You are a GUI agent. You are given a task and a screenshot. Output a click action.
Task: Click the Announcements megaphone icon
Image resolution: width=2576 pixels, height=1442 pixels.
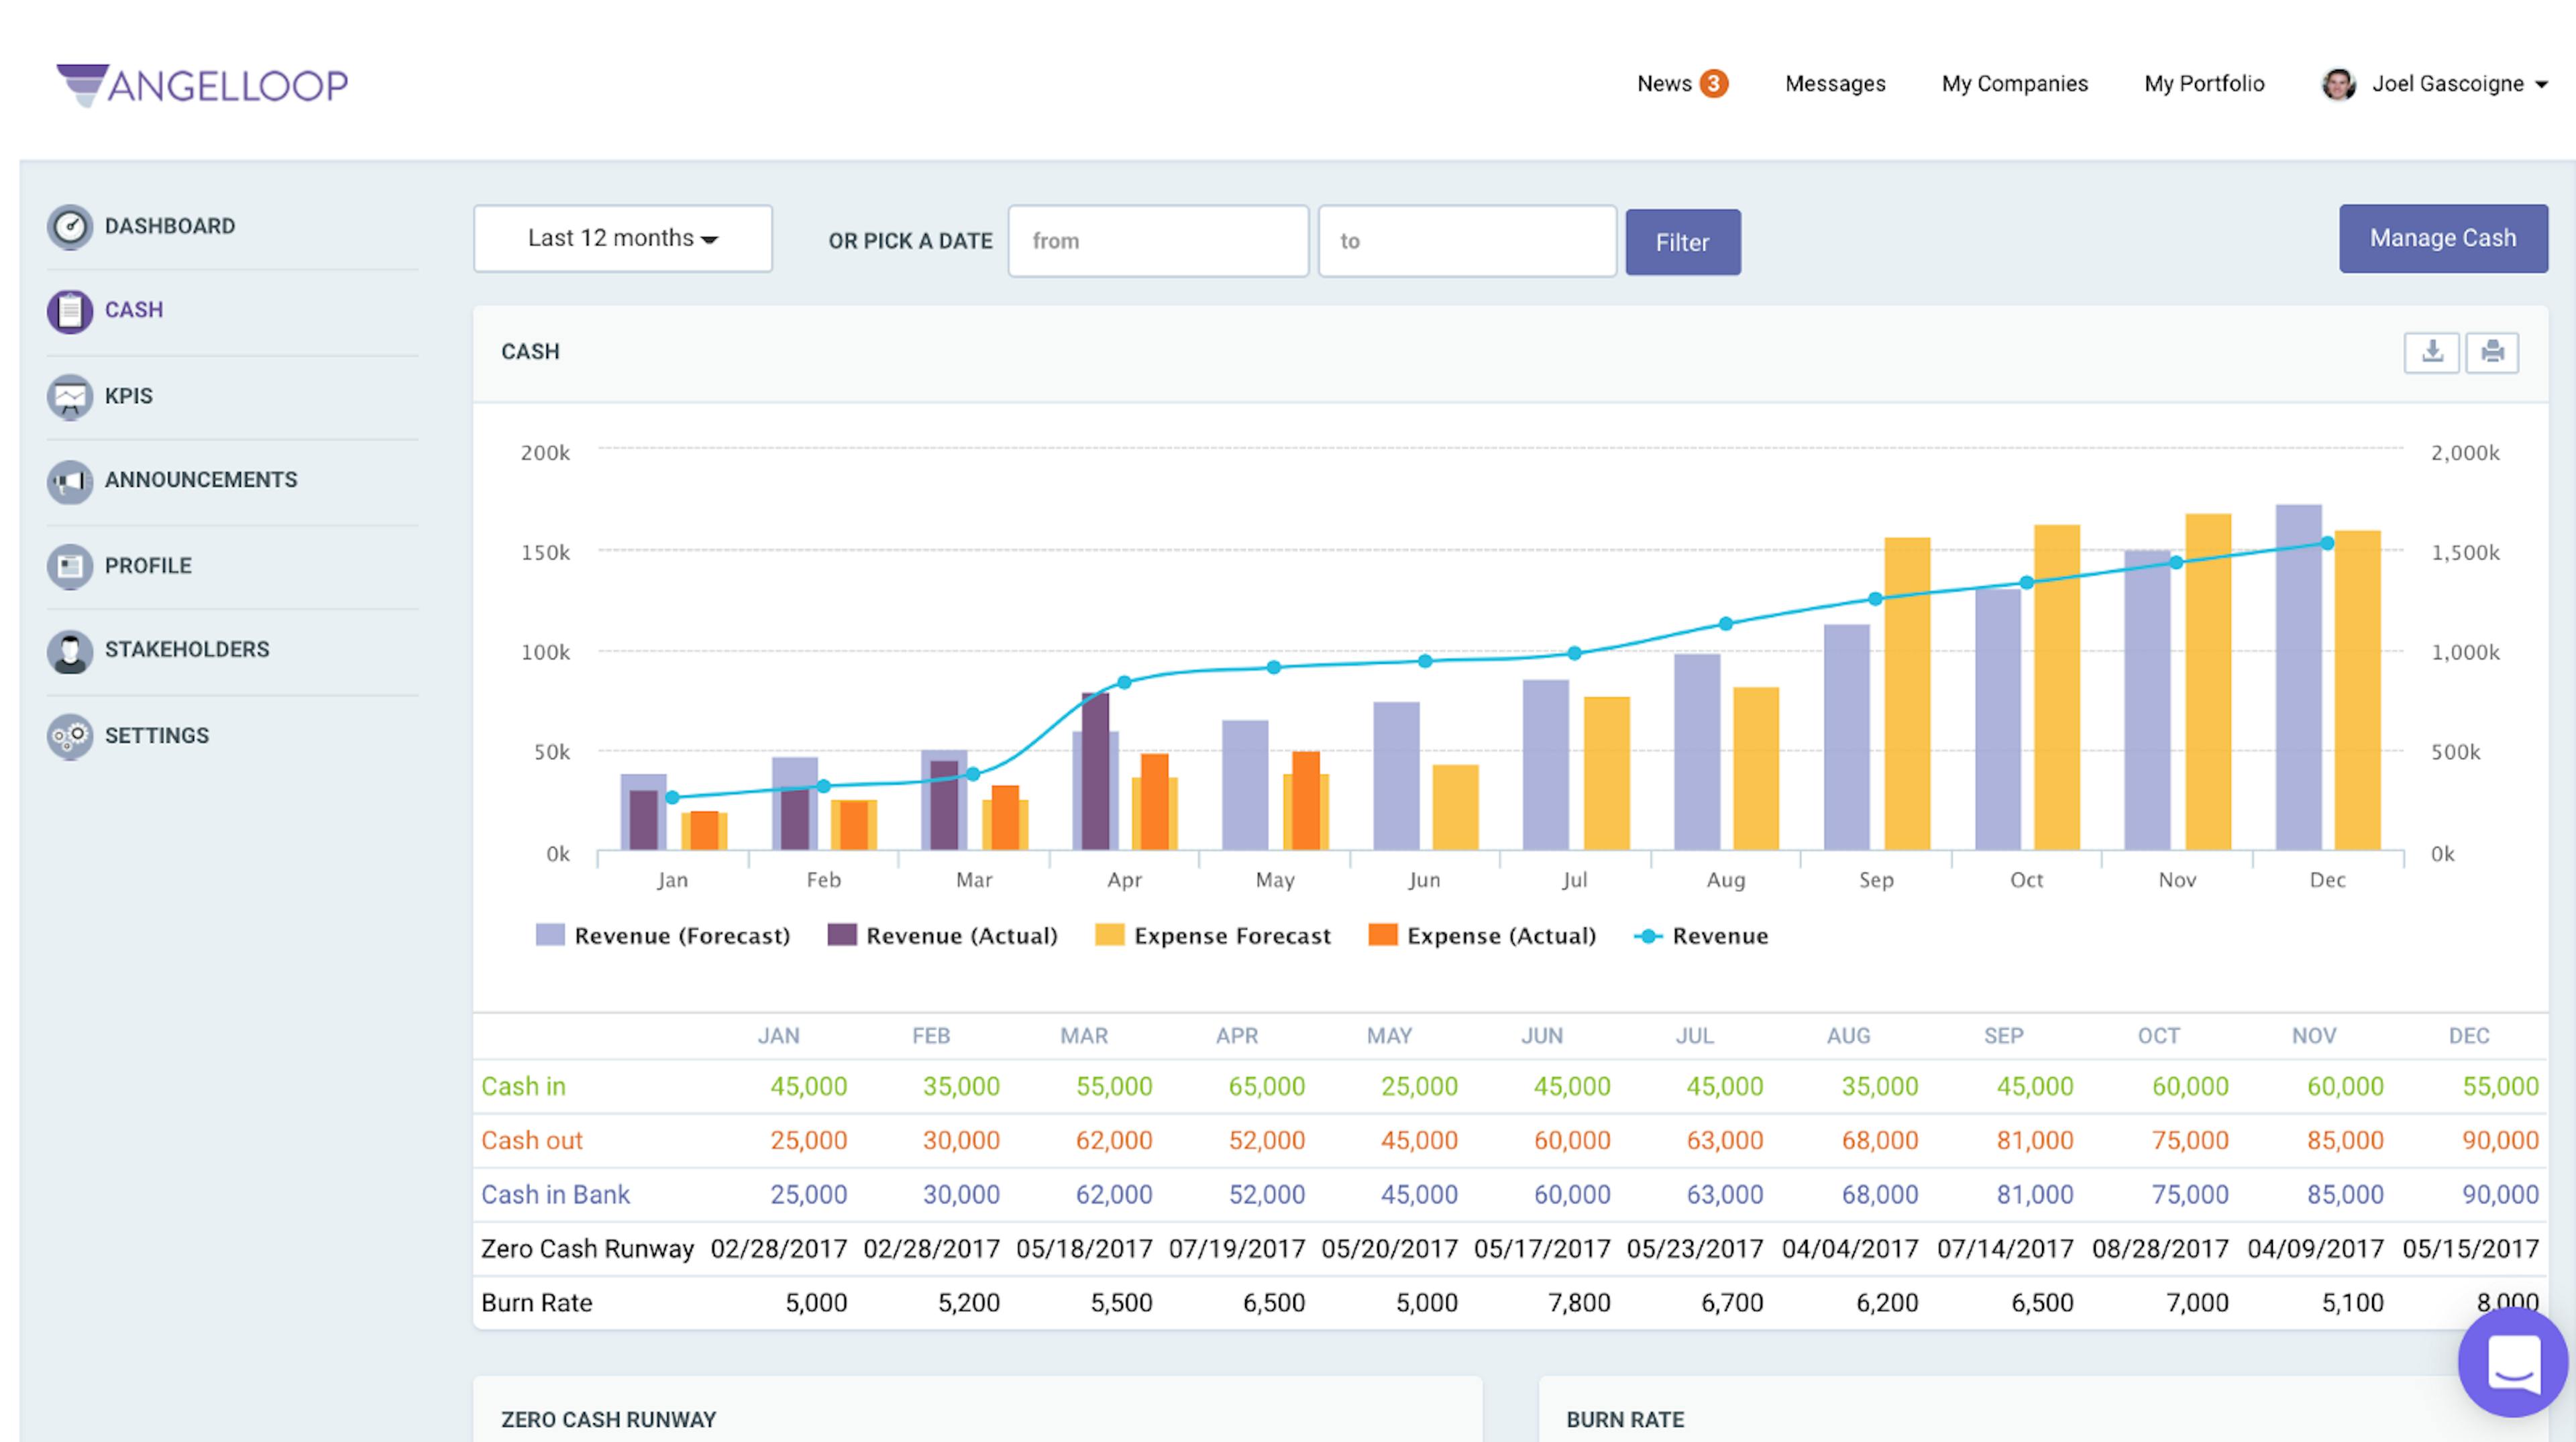(x=69, y=481)
